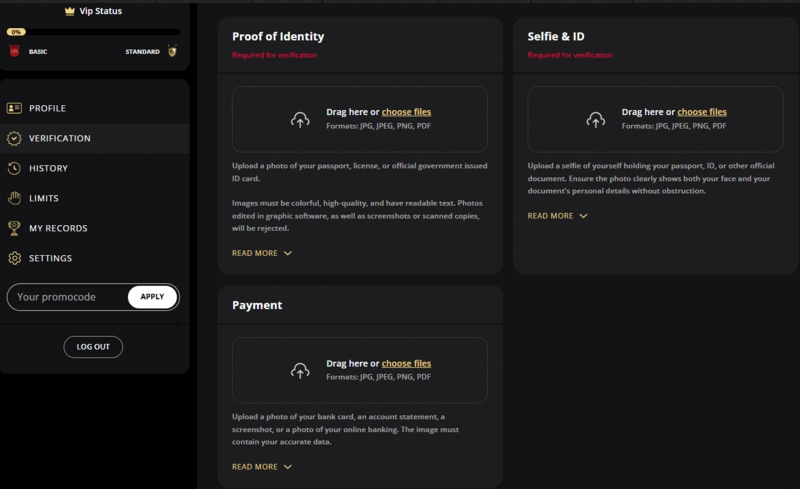Focus the Your promocode input field

pyautogui.click(x=66, y=297)
